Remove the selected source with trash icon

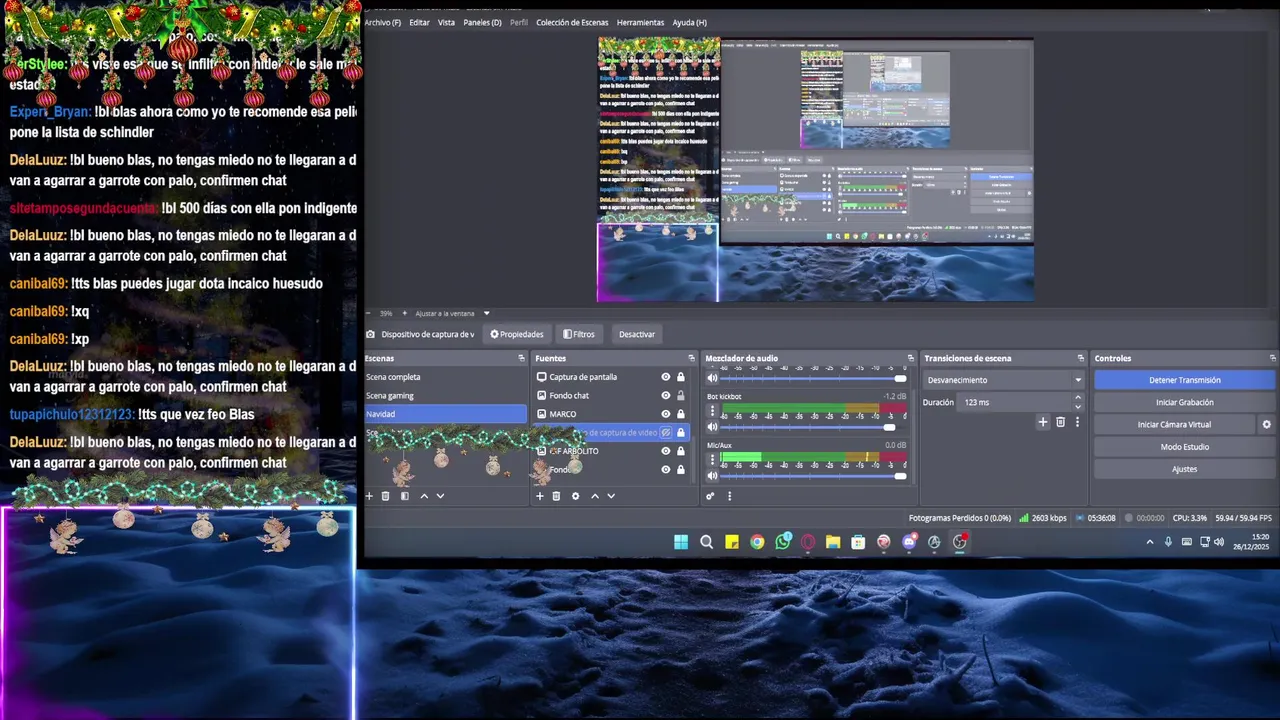coord(557,496)
